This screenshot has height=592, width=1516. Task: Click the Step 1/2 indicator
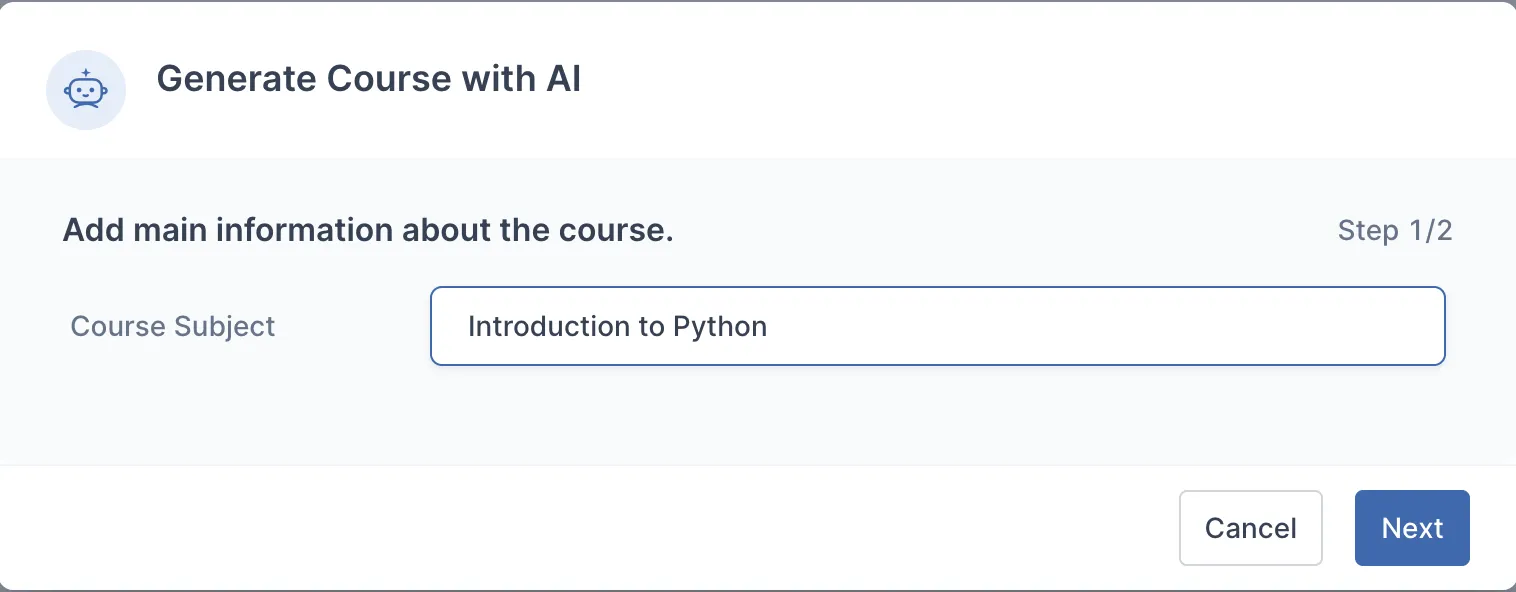click(x=1394, y=231)
